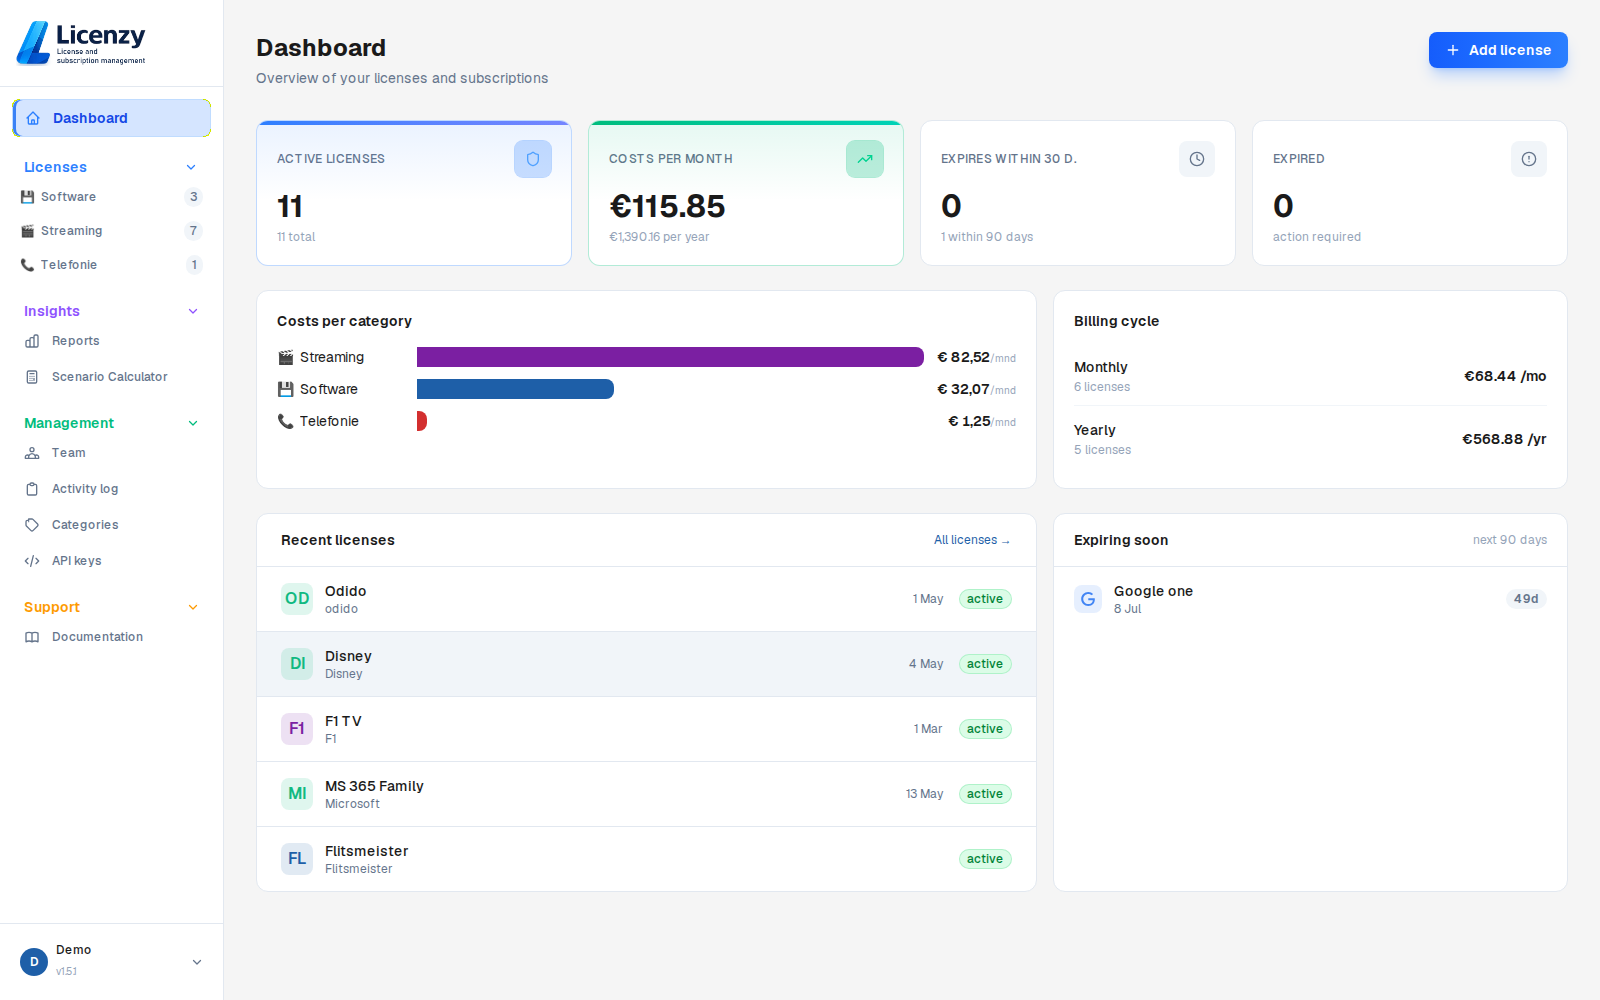
Task: Click the F1 avatar for F1 TV
Action: tap(297, 729)
